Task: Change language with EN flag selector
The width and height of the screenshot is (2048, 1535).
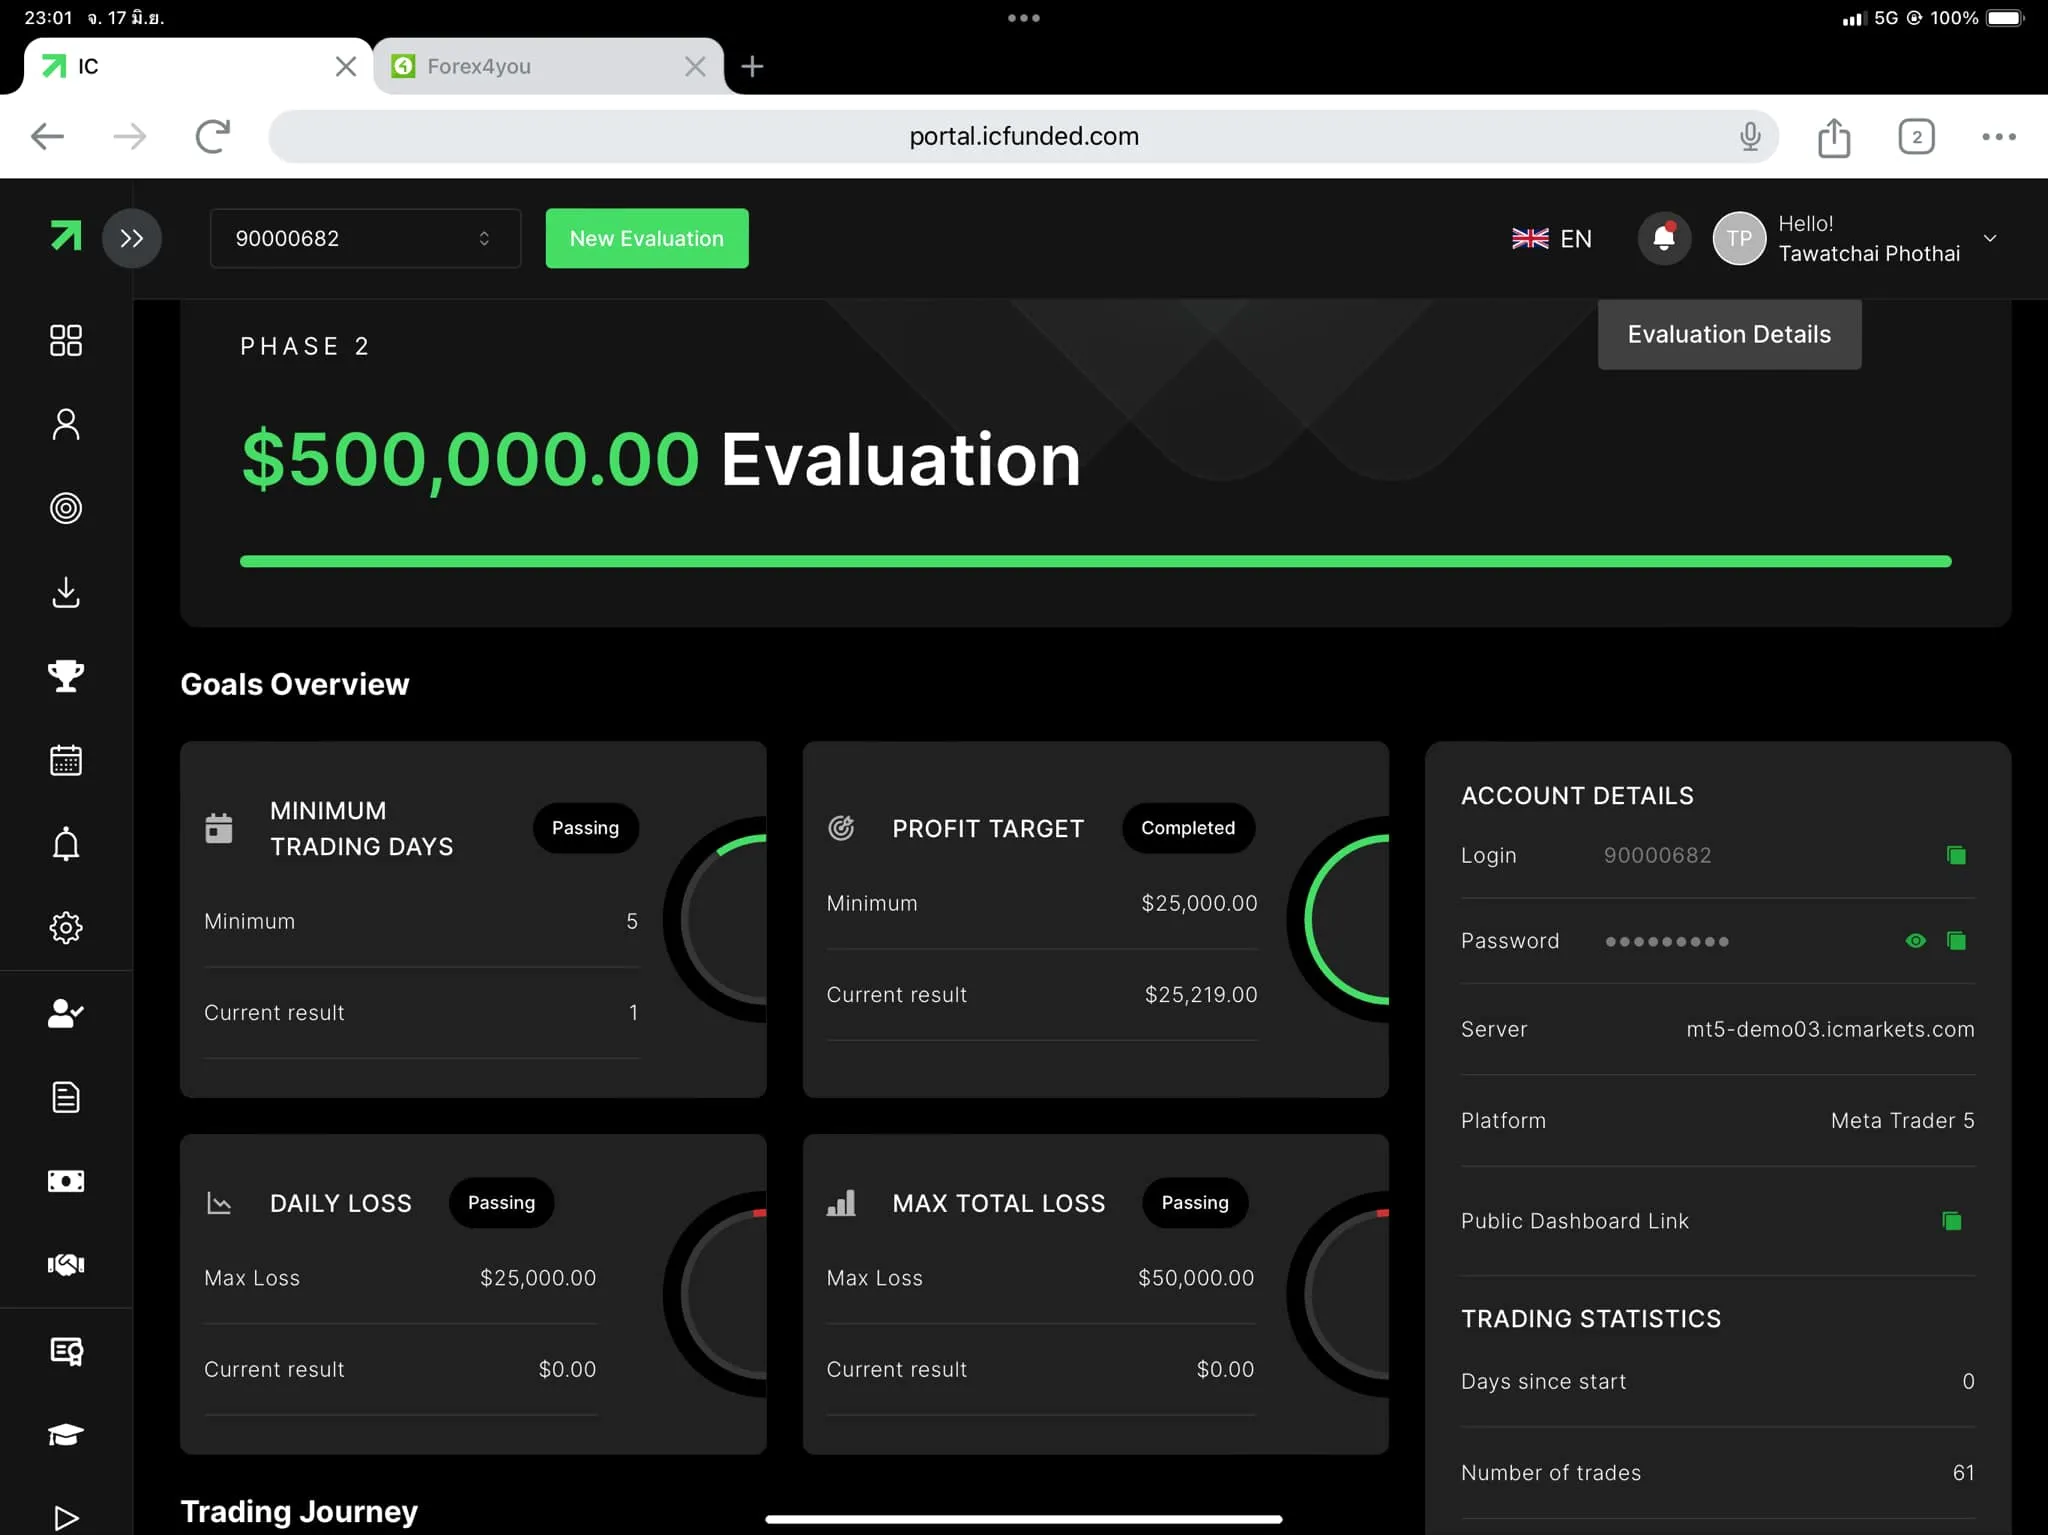Action: point(1551,238)
